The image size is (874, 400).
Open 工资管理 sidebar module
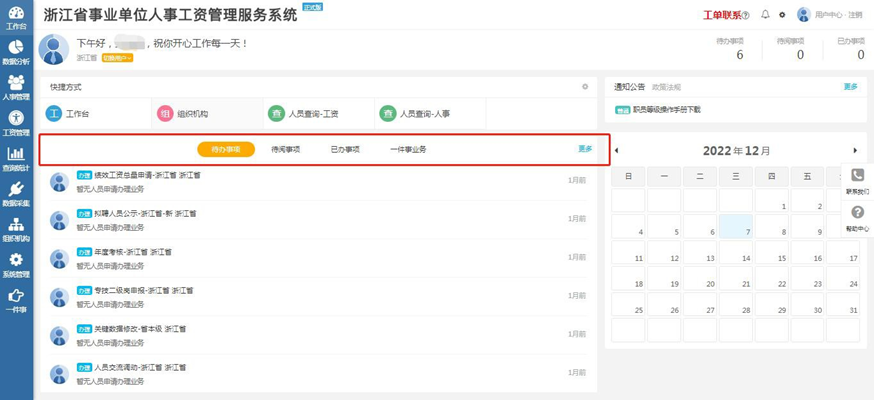point(16,123)
